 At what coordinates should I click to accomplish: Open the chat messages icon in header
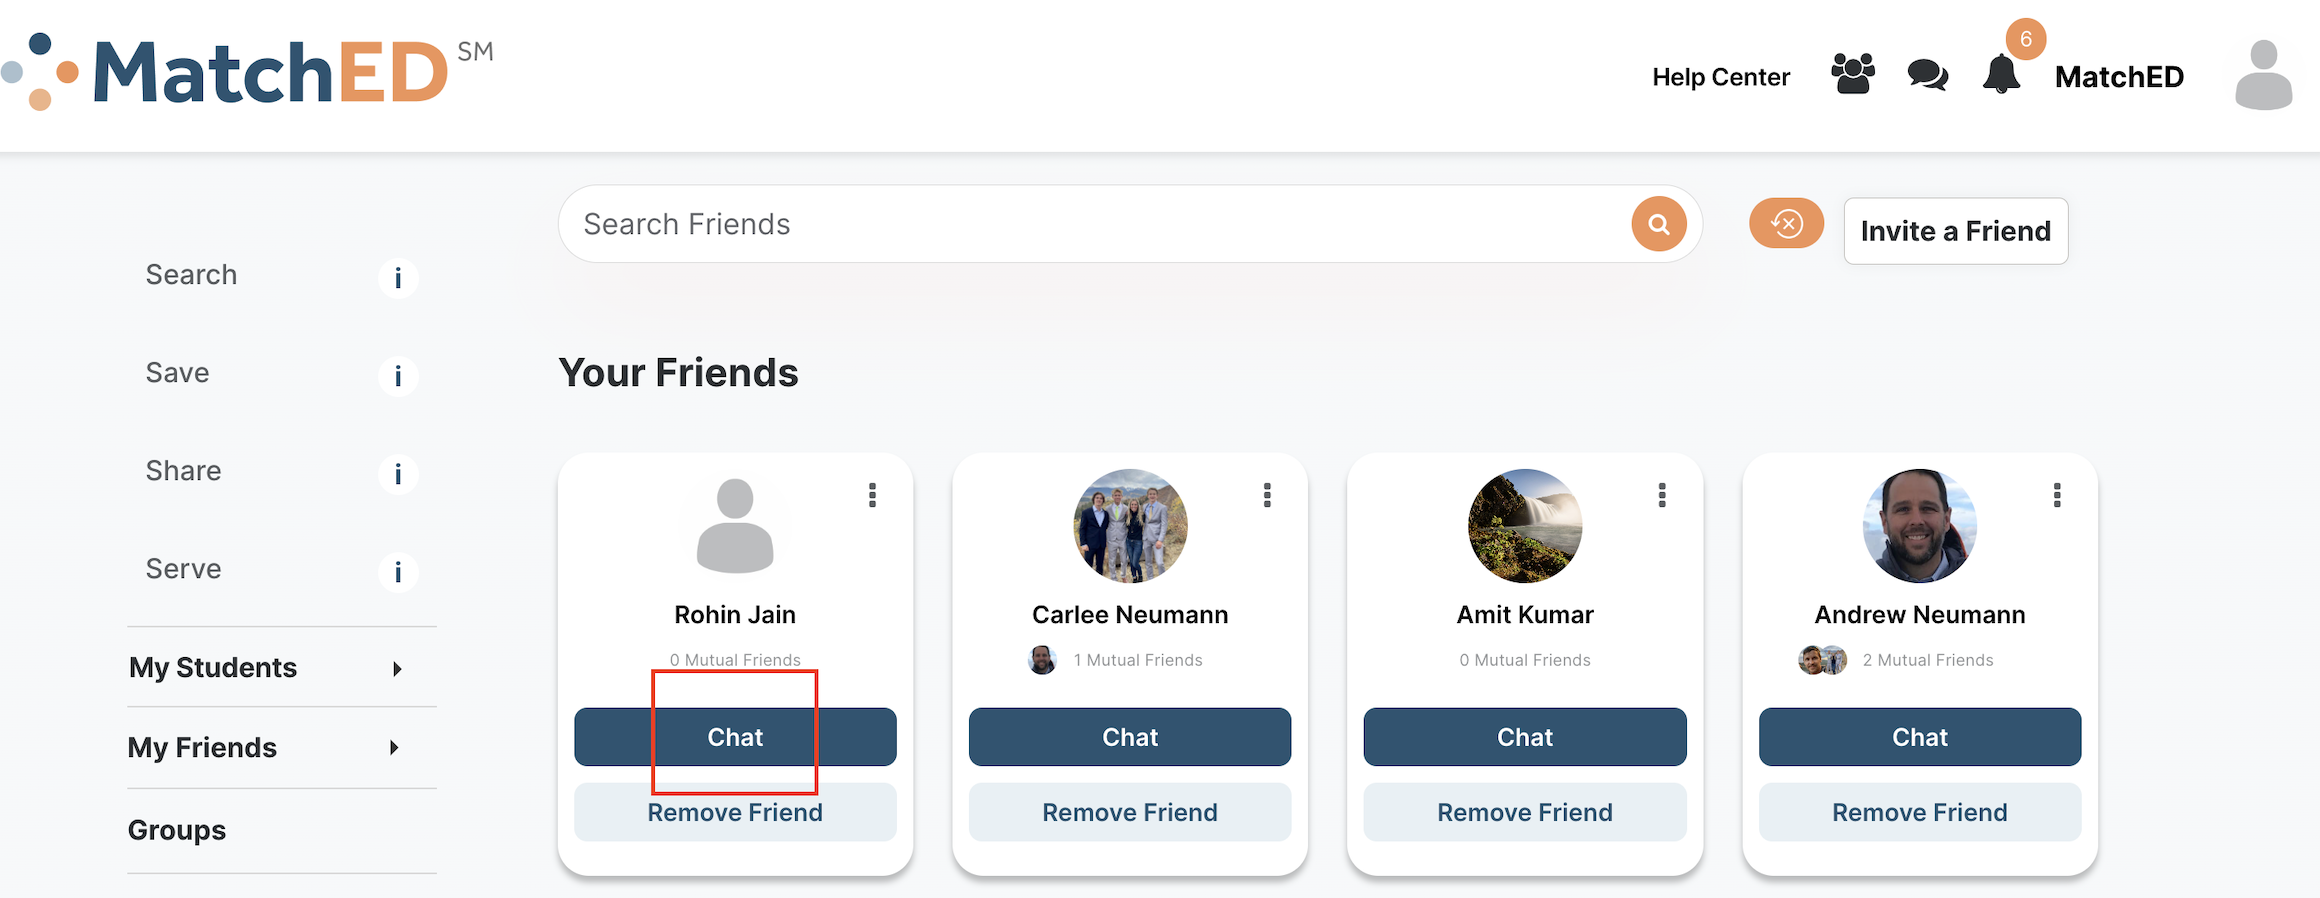pyautogui.click(x=1927, y=75)
